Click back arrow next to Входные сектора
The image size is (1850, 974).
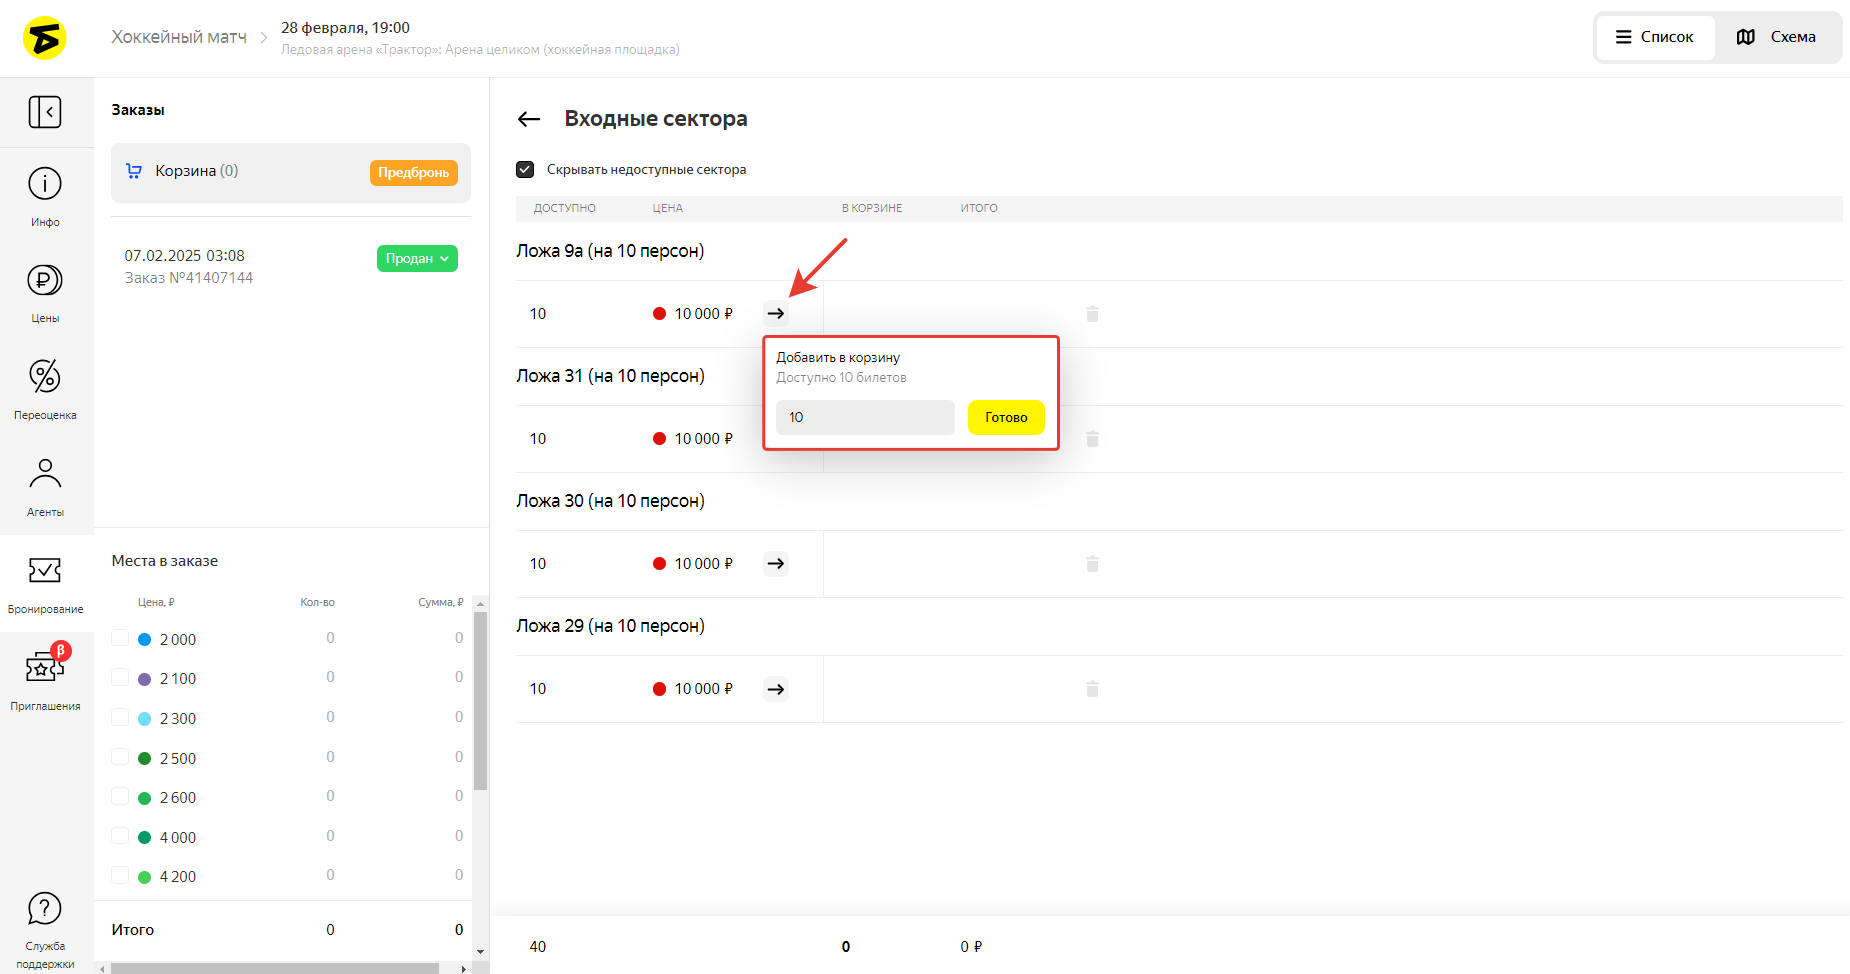click(x=529, y=119)
